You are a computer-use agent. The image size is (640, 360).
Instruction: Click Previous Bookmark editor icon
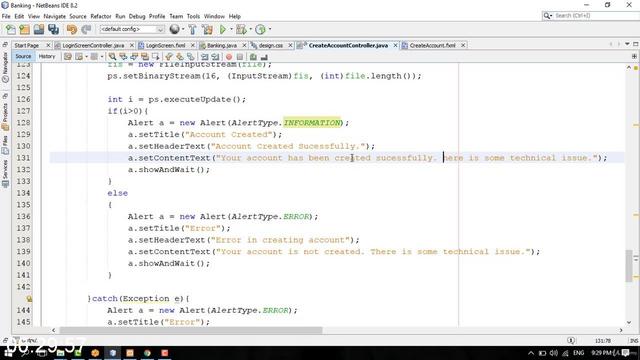point(169,57)
